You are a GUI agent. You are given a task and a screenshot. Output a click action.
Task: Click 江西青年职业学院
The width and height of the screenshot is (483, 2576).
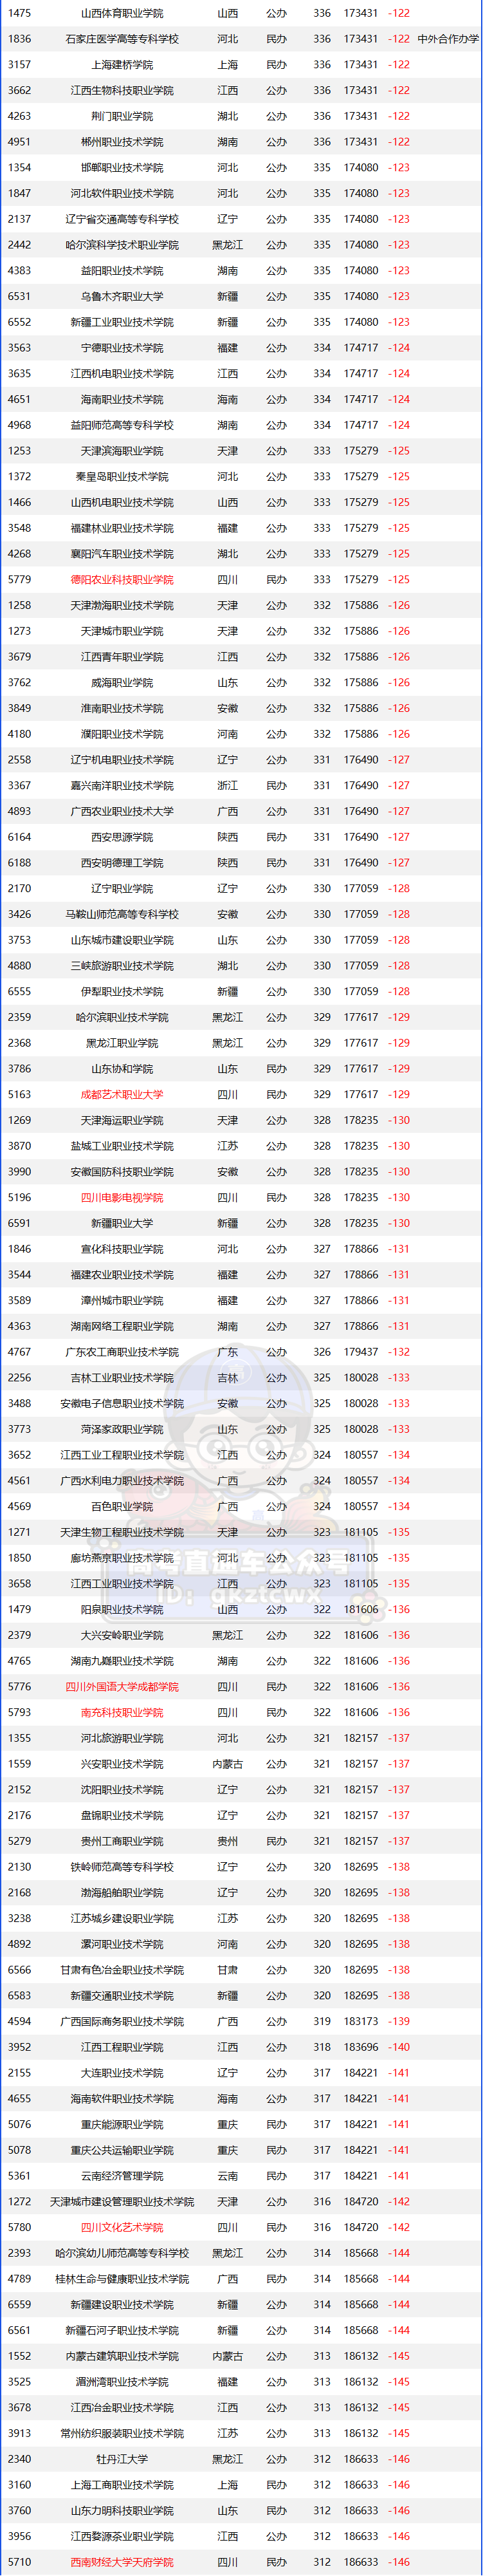point(122,657)
